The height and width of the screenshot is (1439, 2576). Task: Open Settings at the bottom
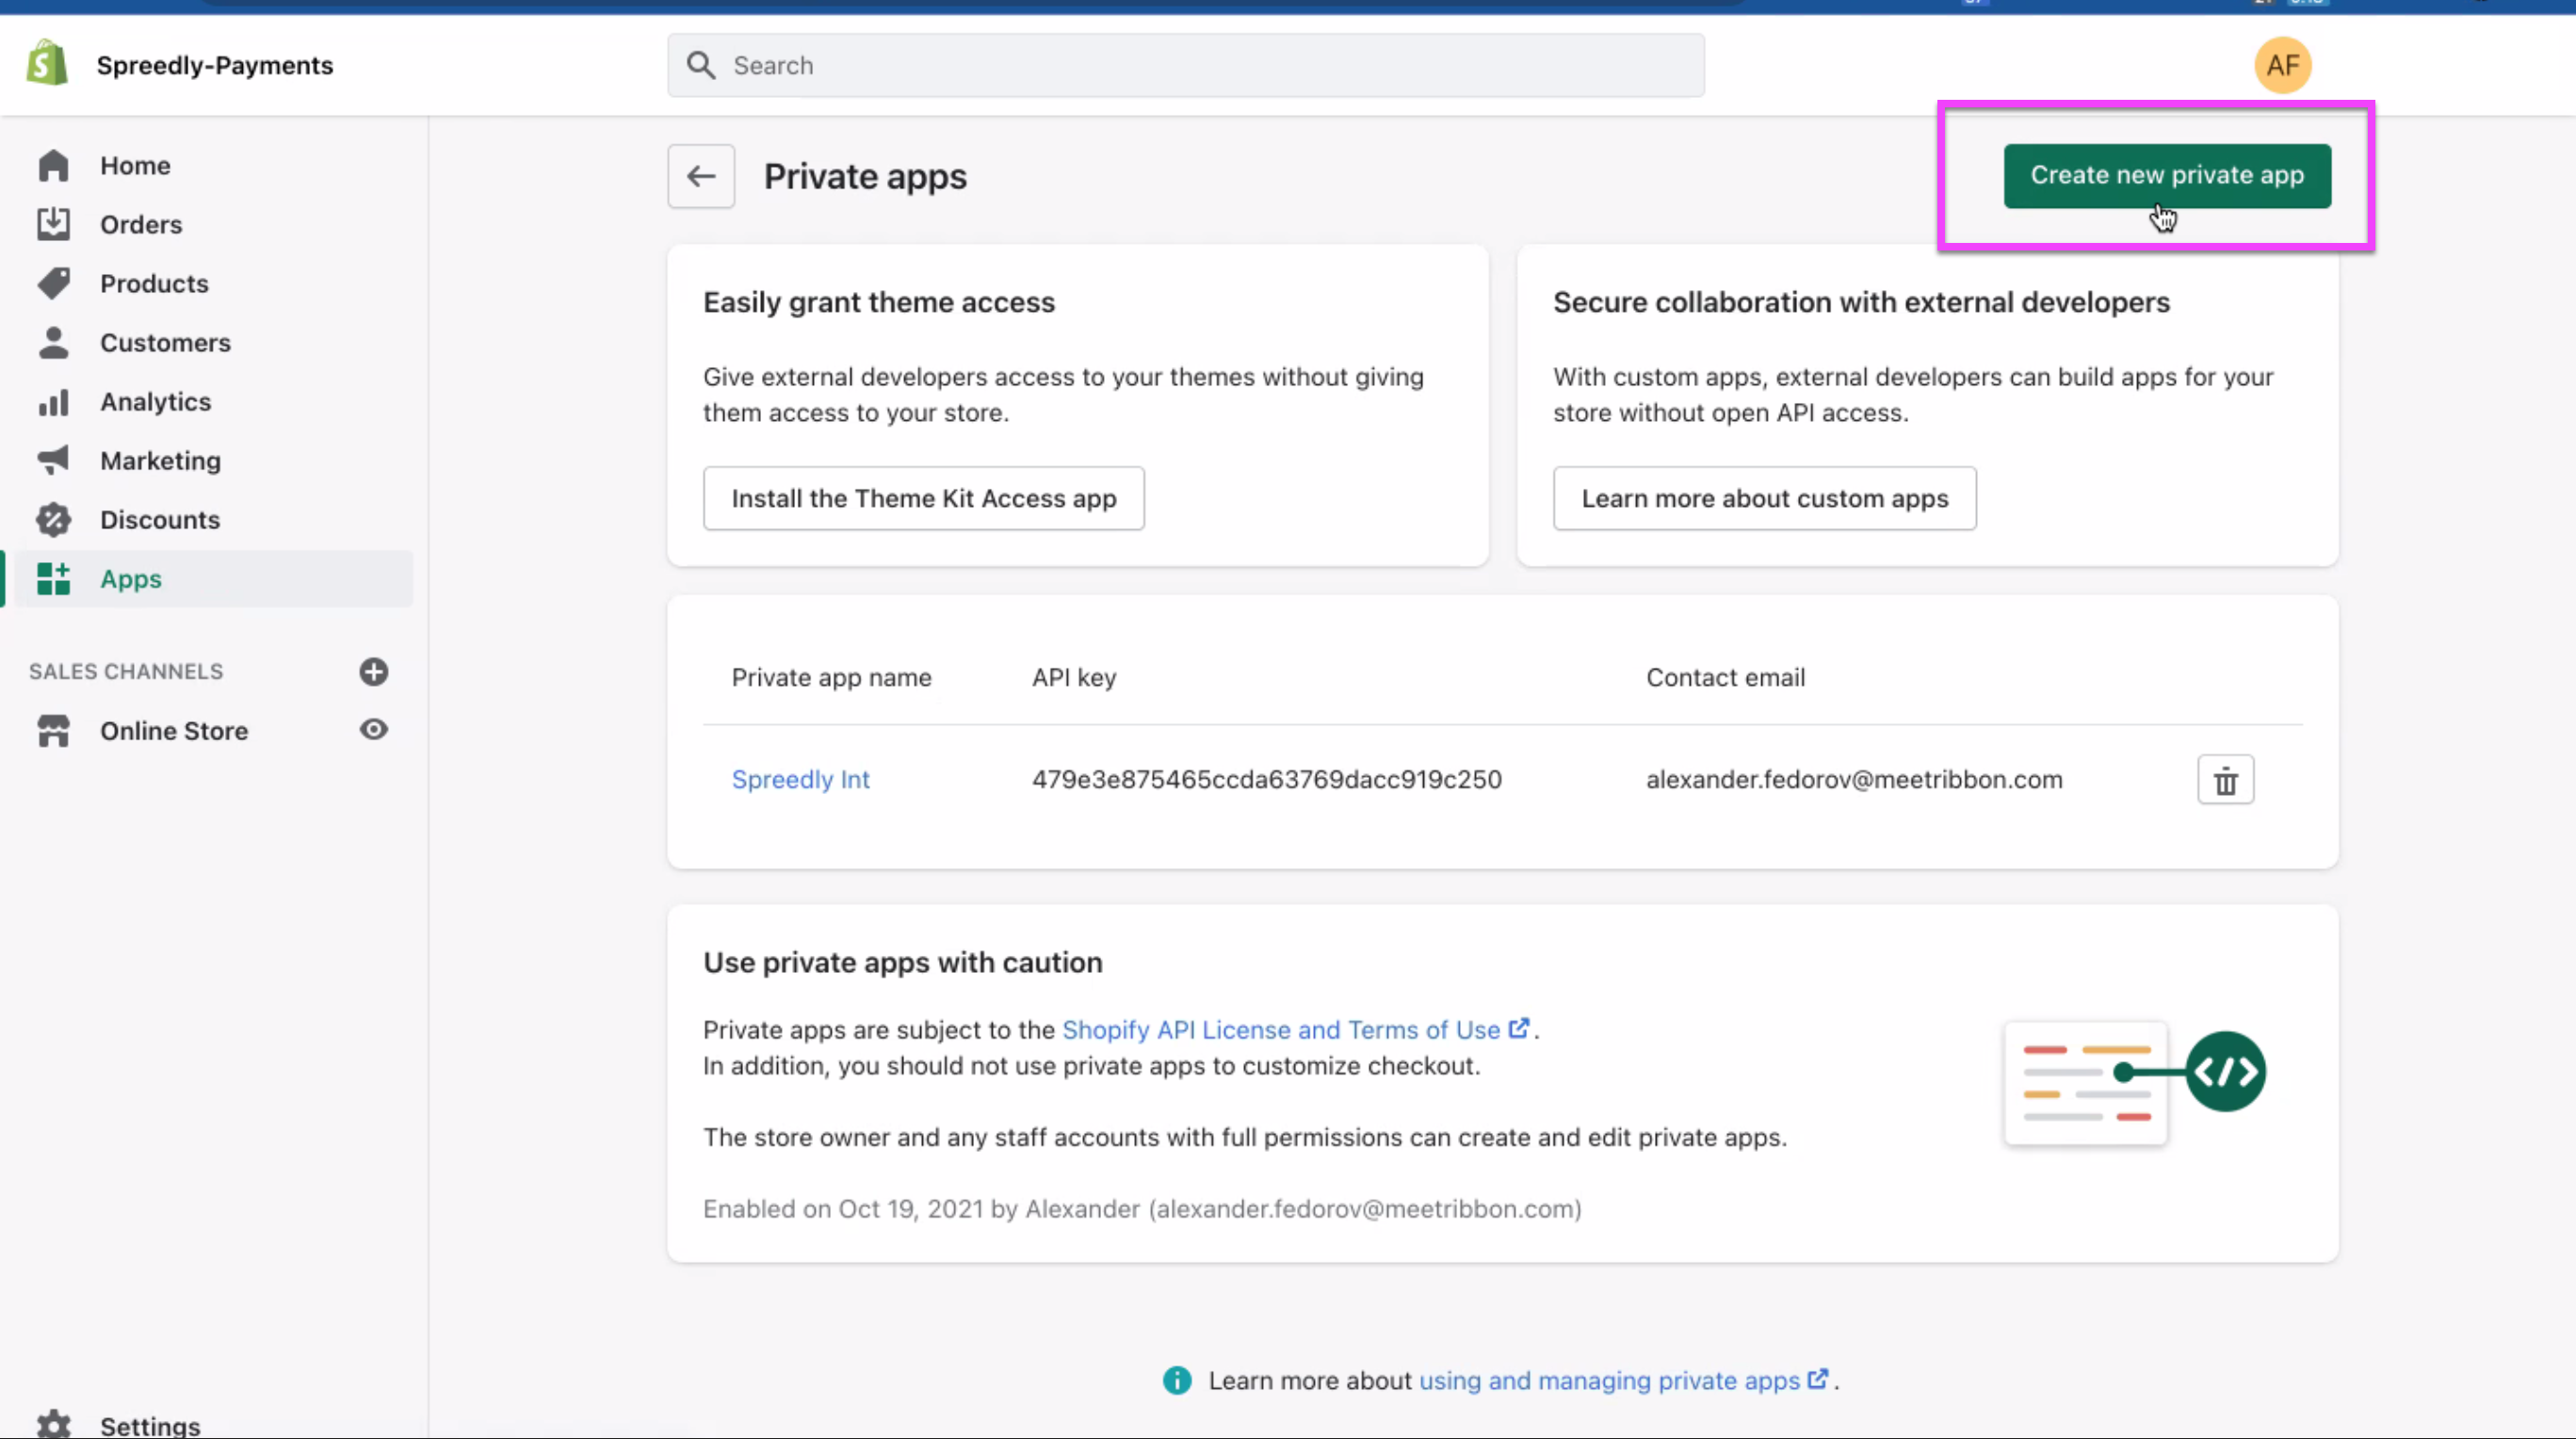point(150,1424)
